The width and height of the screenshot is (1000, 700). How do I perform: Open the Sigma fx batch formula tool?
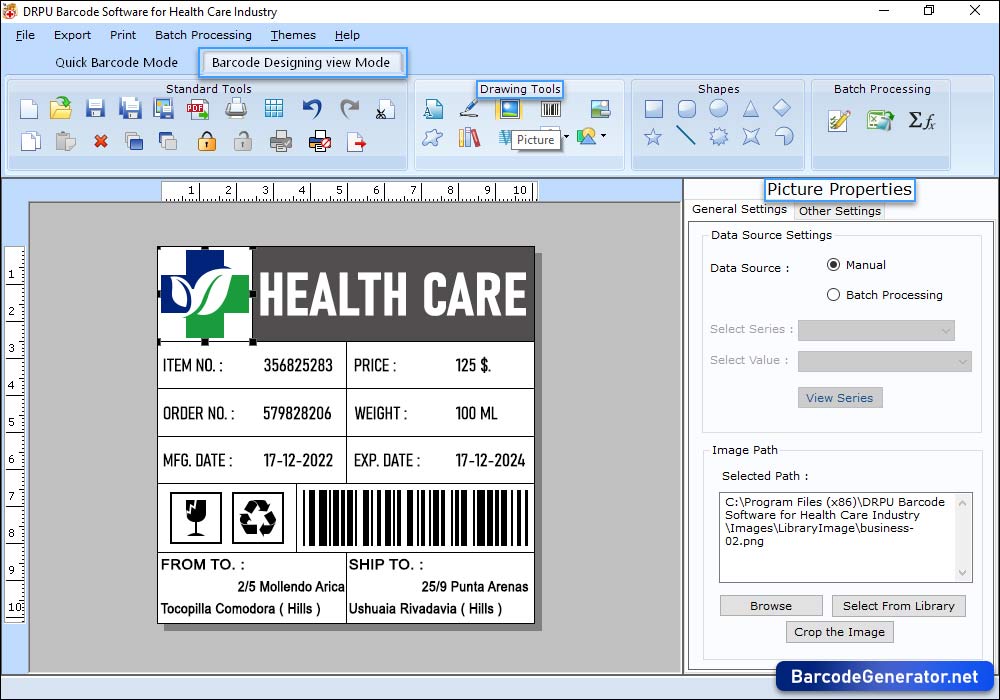click(x=922, y=120)
